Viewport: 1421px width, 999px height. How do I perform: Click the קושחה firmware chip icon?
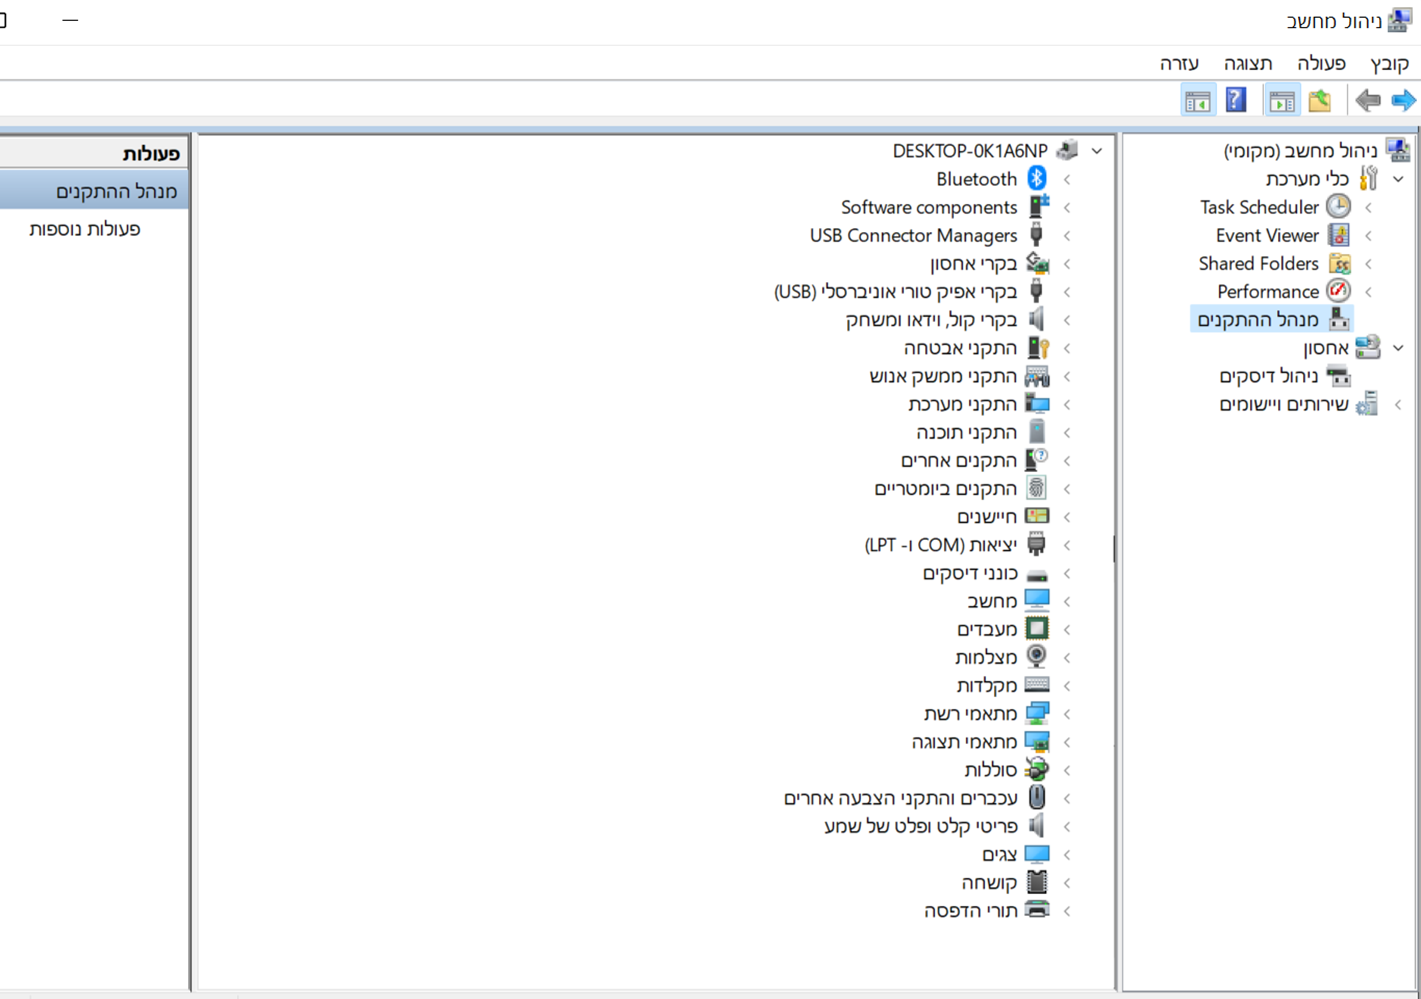[1037, 882]
